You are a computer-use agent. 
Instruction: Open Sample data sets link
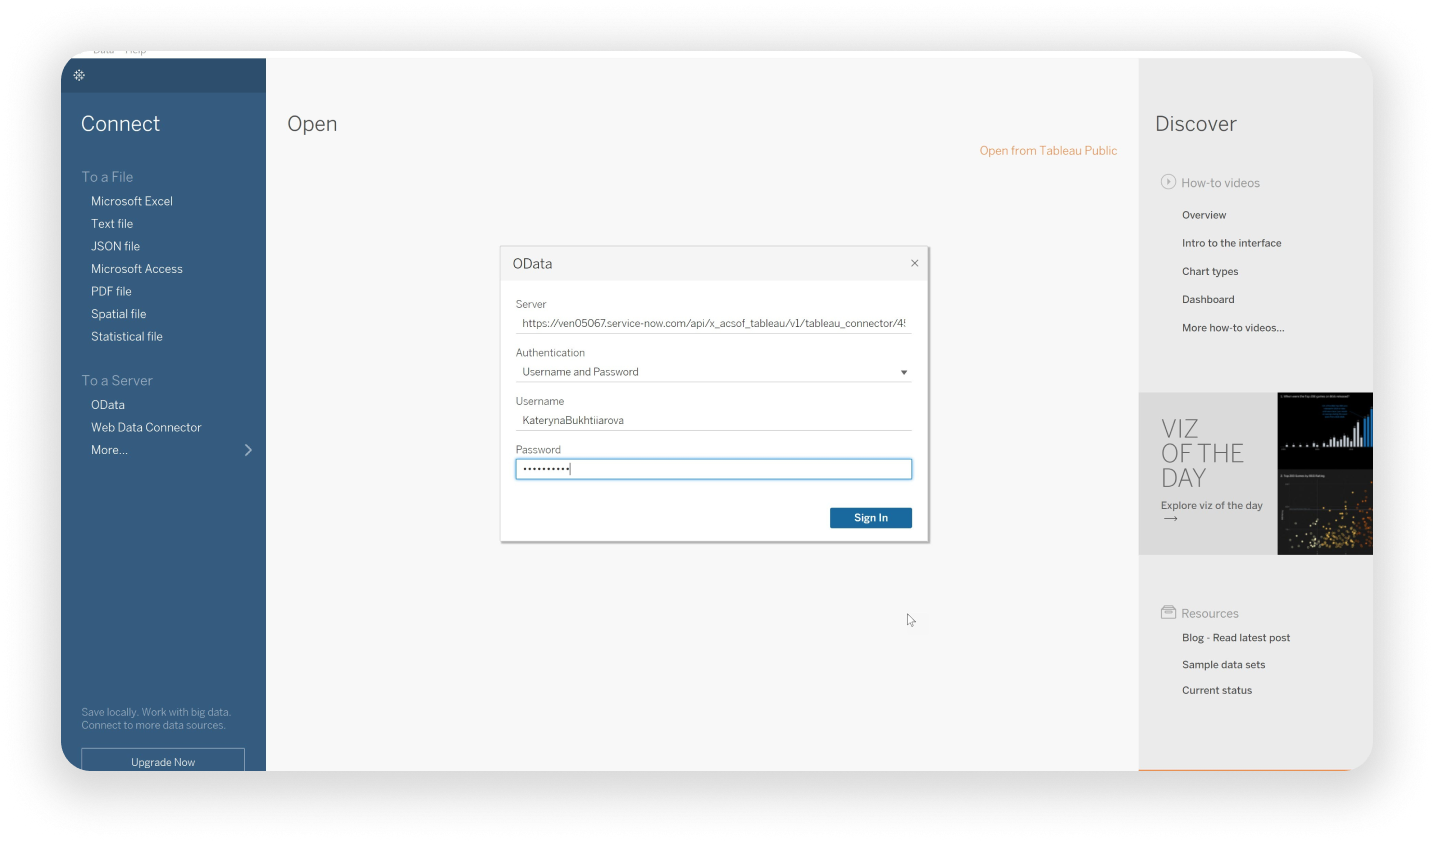pyautogui.click(x=1223, y=665)
